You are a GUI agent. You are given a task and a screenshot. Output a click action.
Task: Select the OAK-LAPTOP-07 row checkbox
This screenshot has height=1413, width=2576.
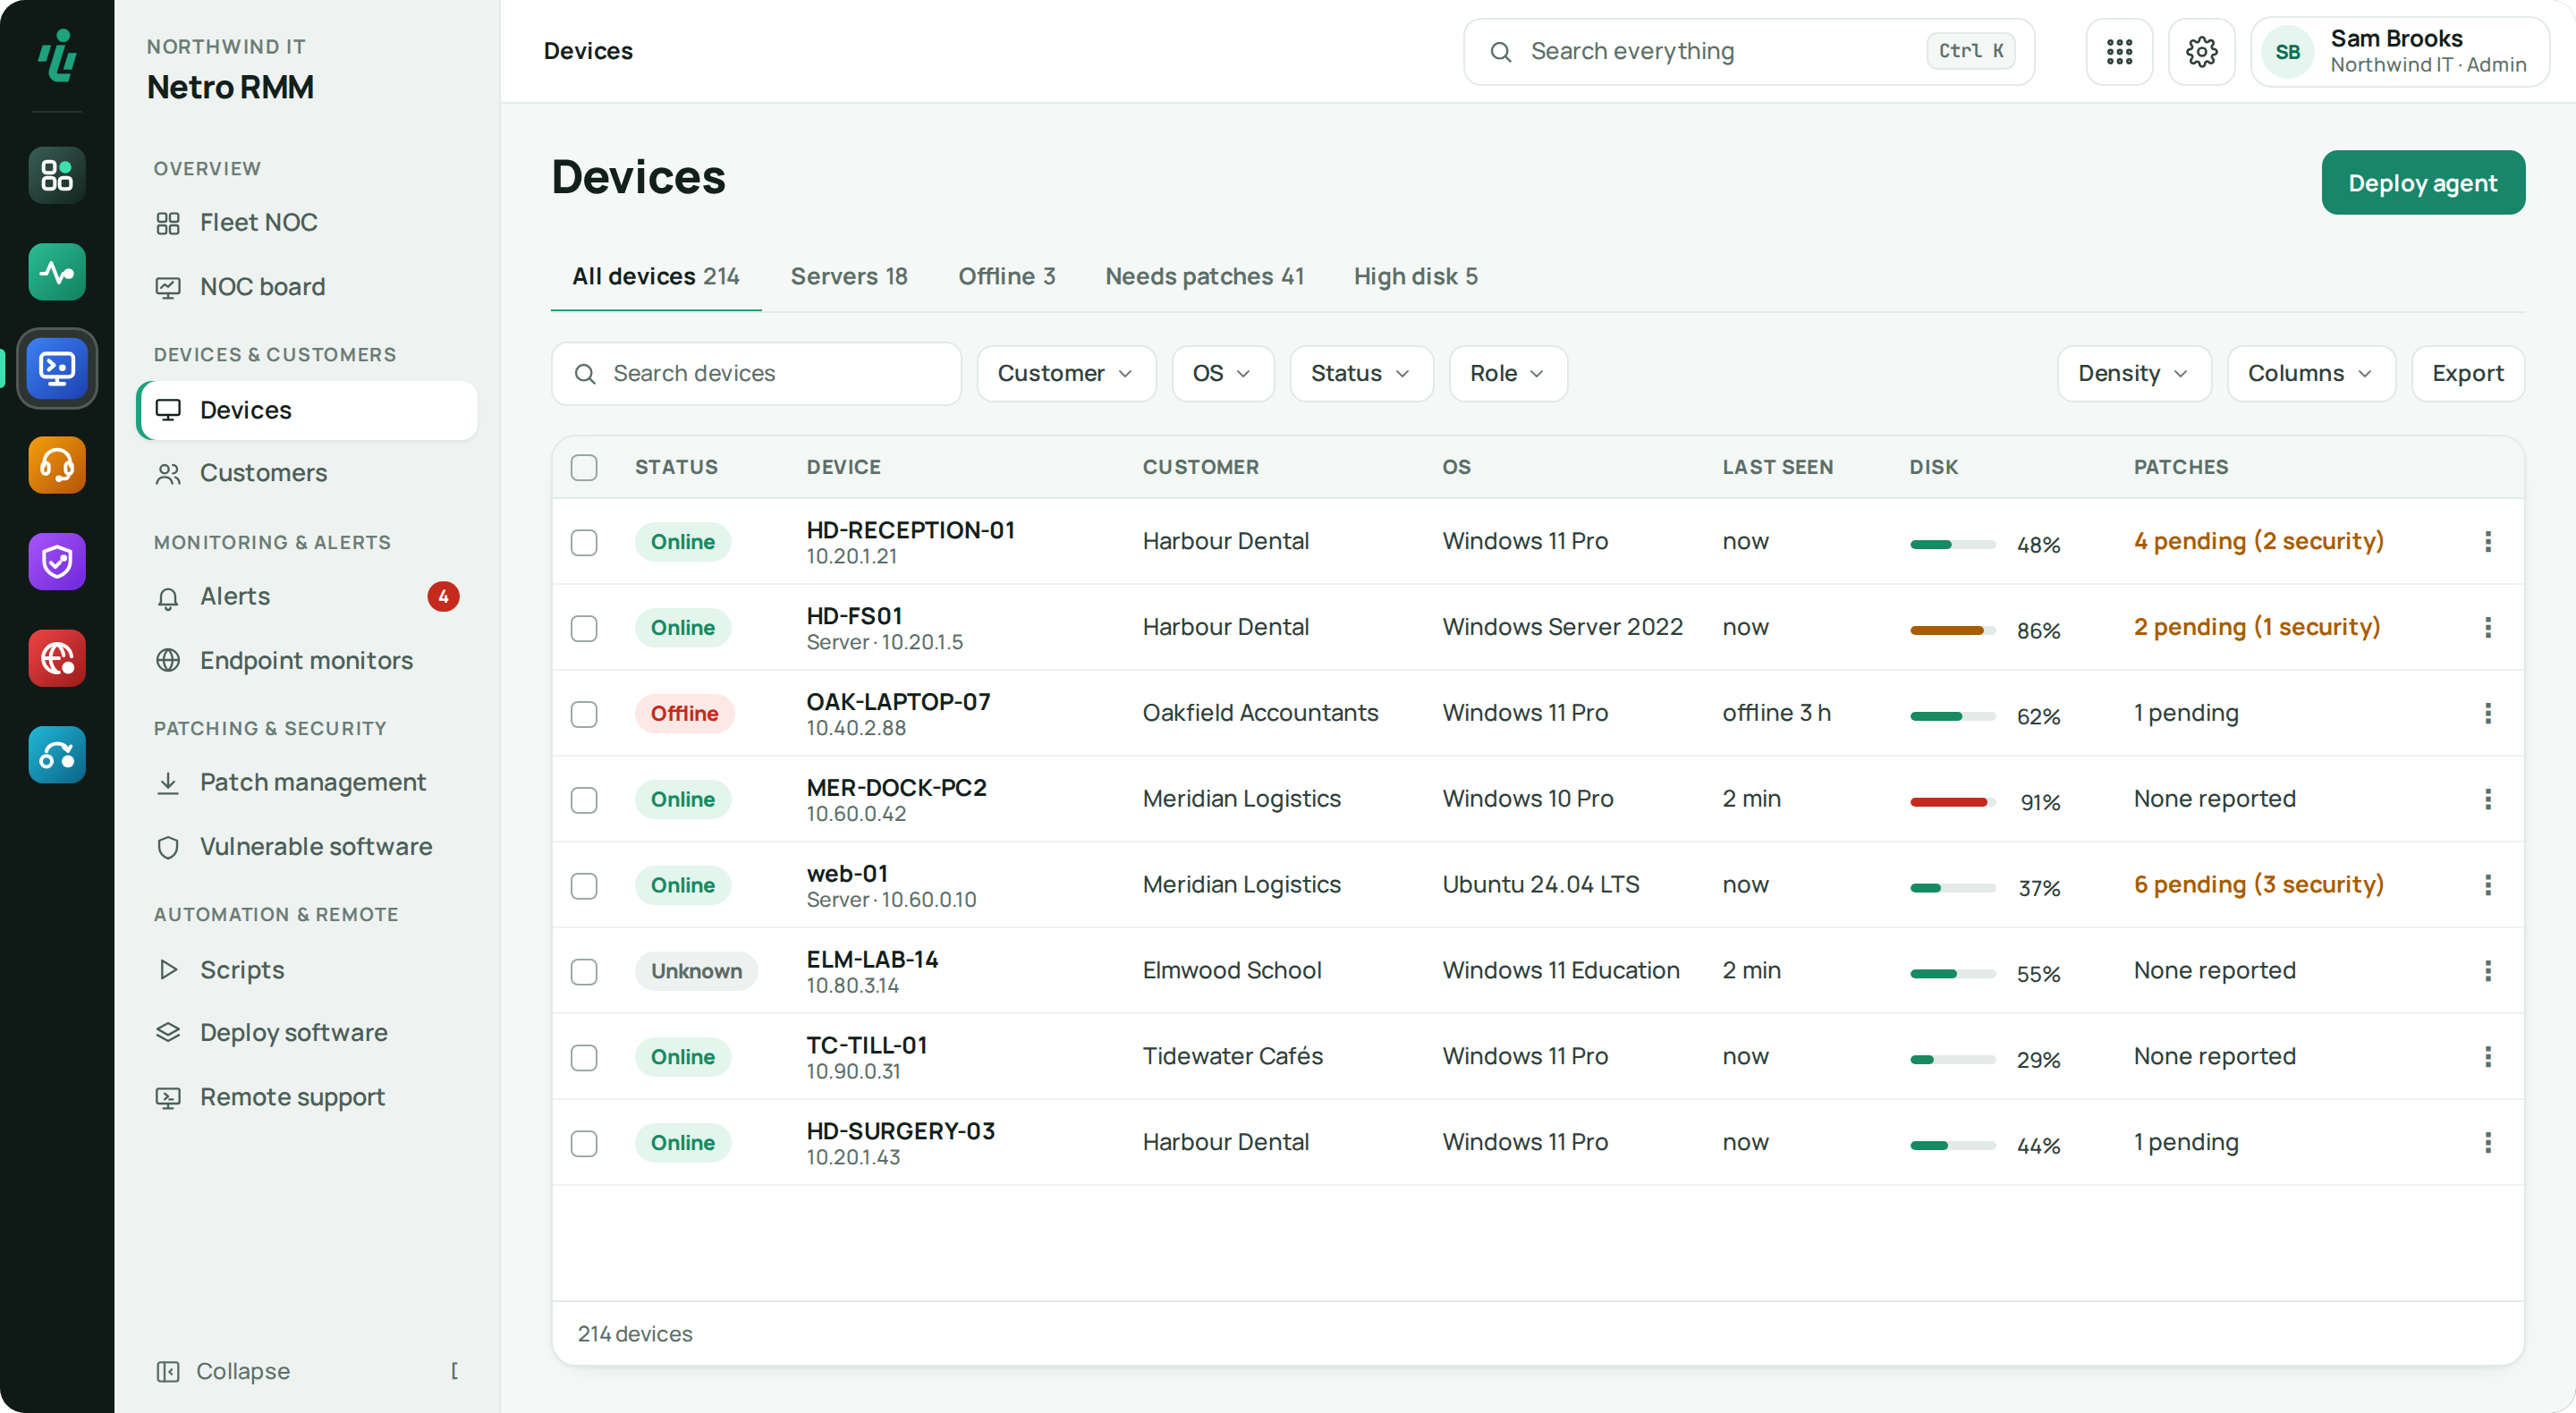pos(584,714)
